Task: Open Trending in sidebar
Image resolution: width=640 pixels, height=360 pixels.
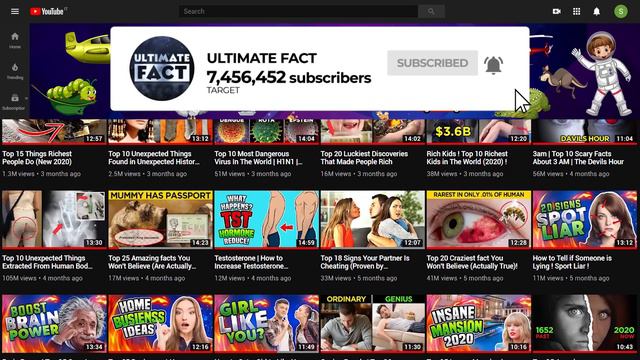Action: coord(15,71)
